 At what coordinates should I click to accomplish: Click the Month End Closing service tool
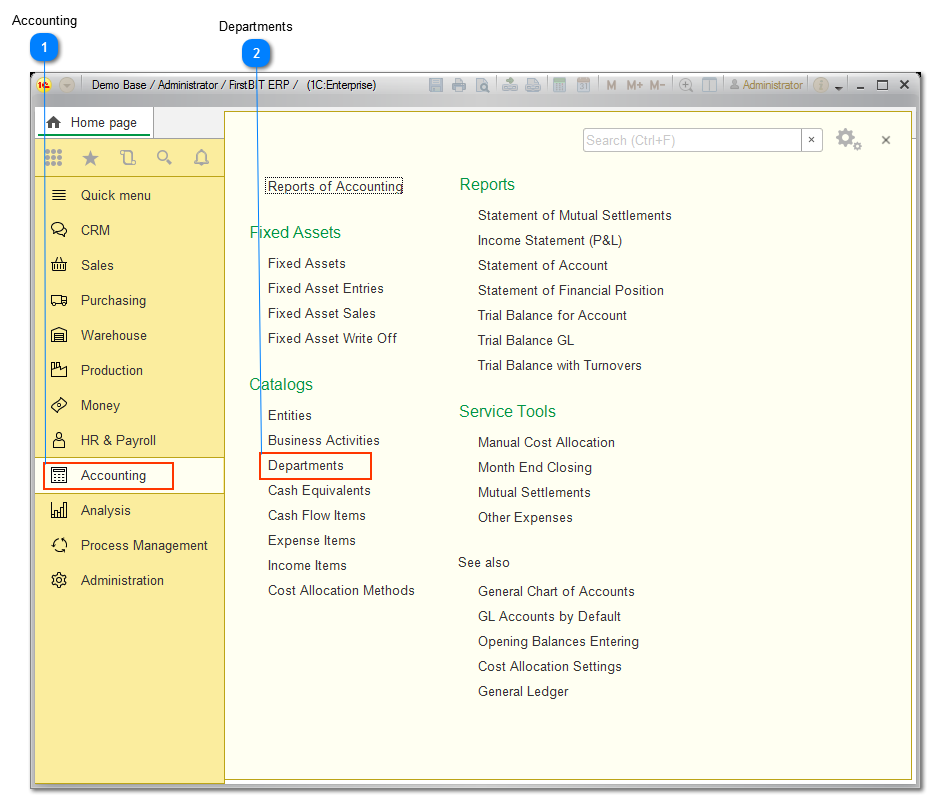[534, 467]
